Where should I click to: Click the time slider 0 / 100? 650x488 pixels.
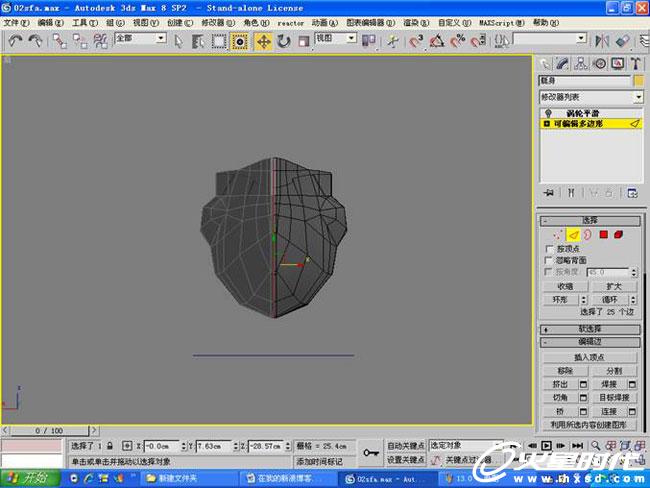pyautogui.click(x=49, y=431)
